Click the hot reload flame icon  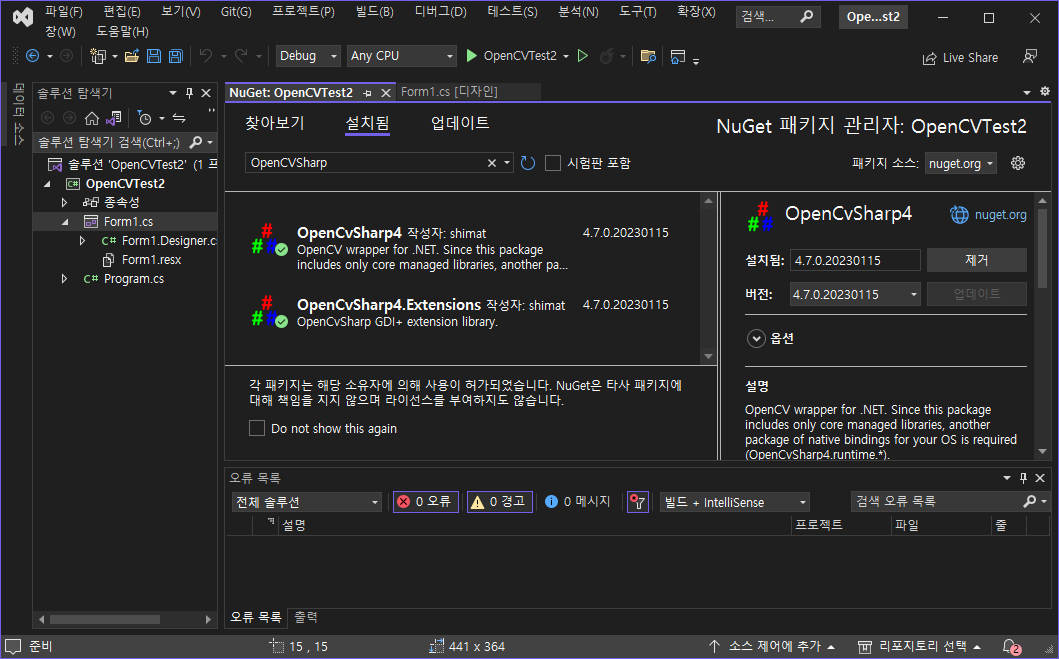pos(606,56)
